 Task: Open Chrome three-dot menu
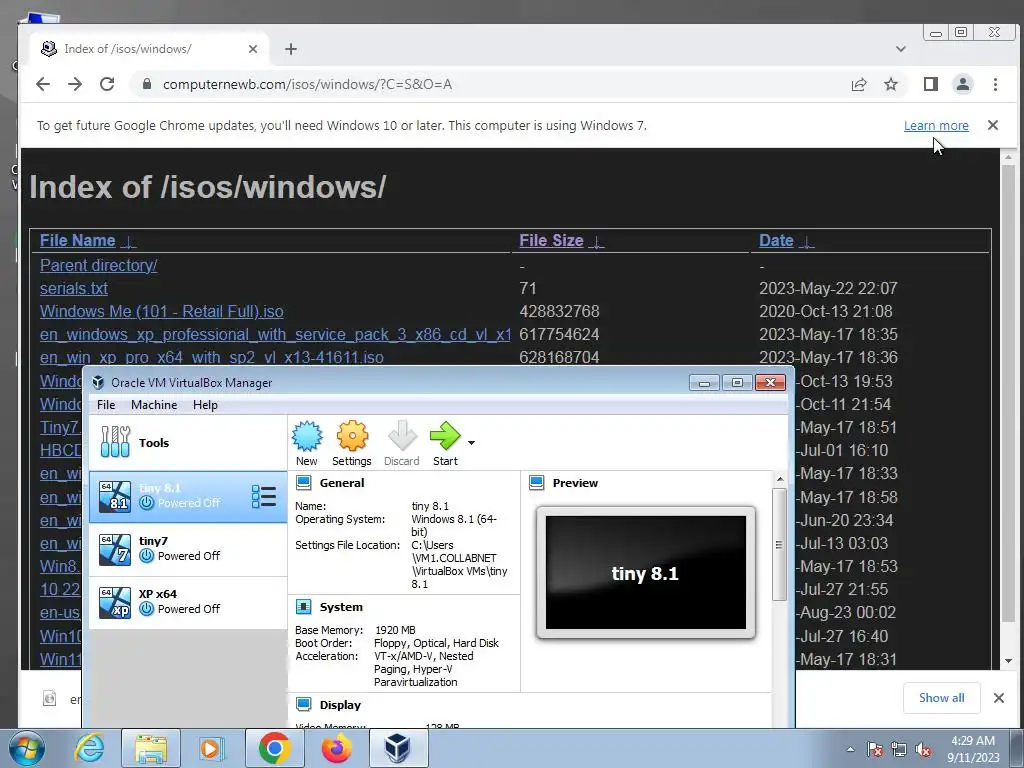(x=995, y=84)
